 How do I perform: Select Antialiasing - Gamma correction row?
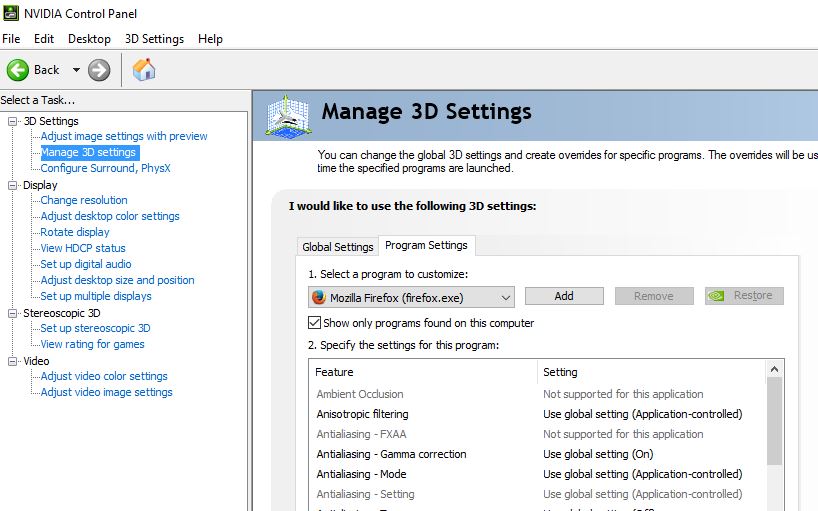pos(537,454)
